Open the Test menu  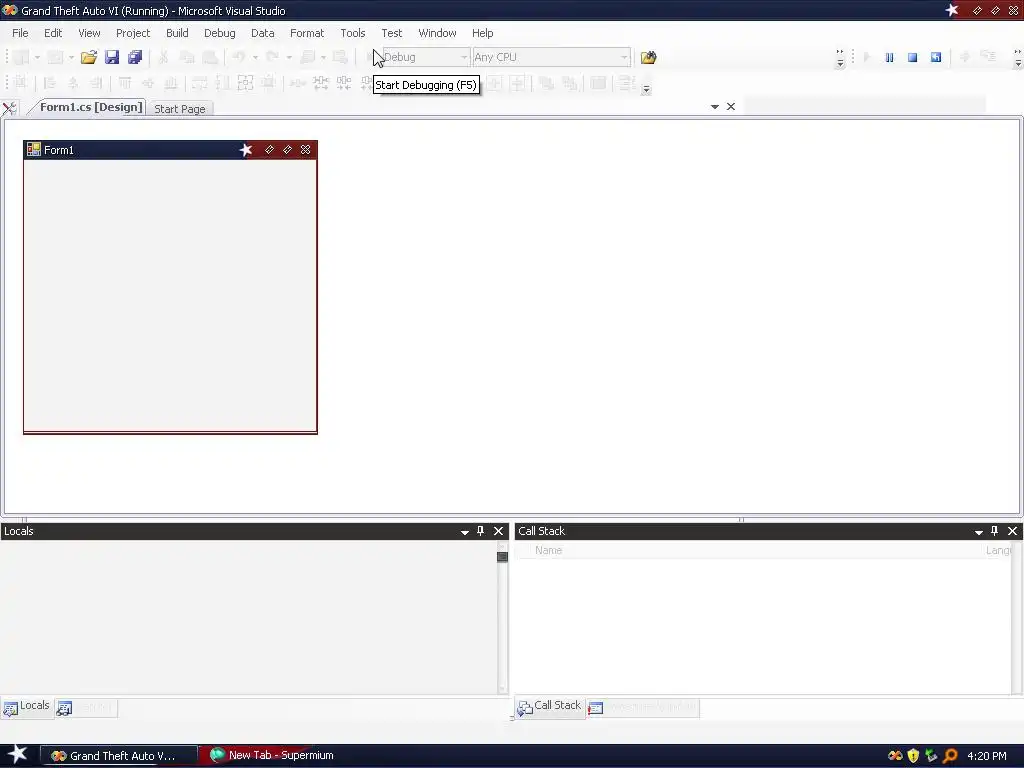[392, 33]
